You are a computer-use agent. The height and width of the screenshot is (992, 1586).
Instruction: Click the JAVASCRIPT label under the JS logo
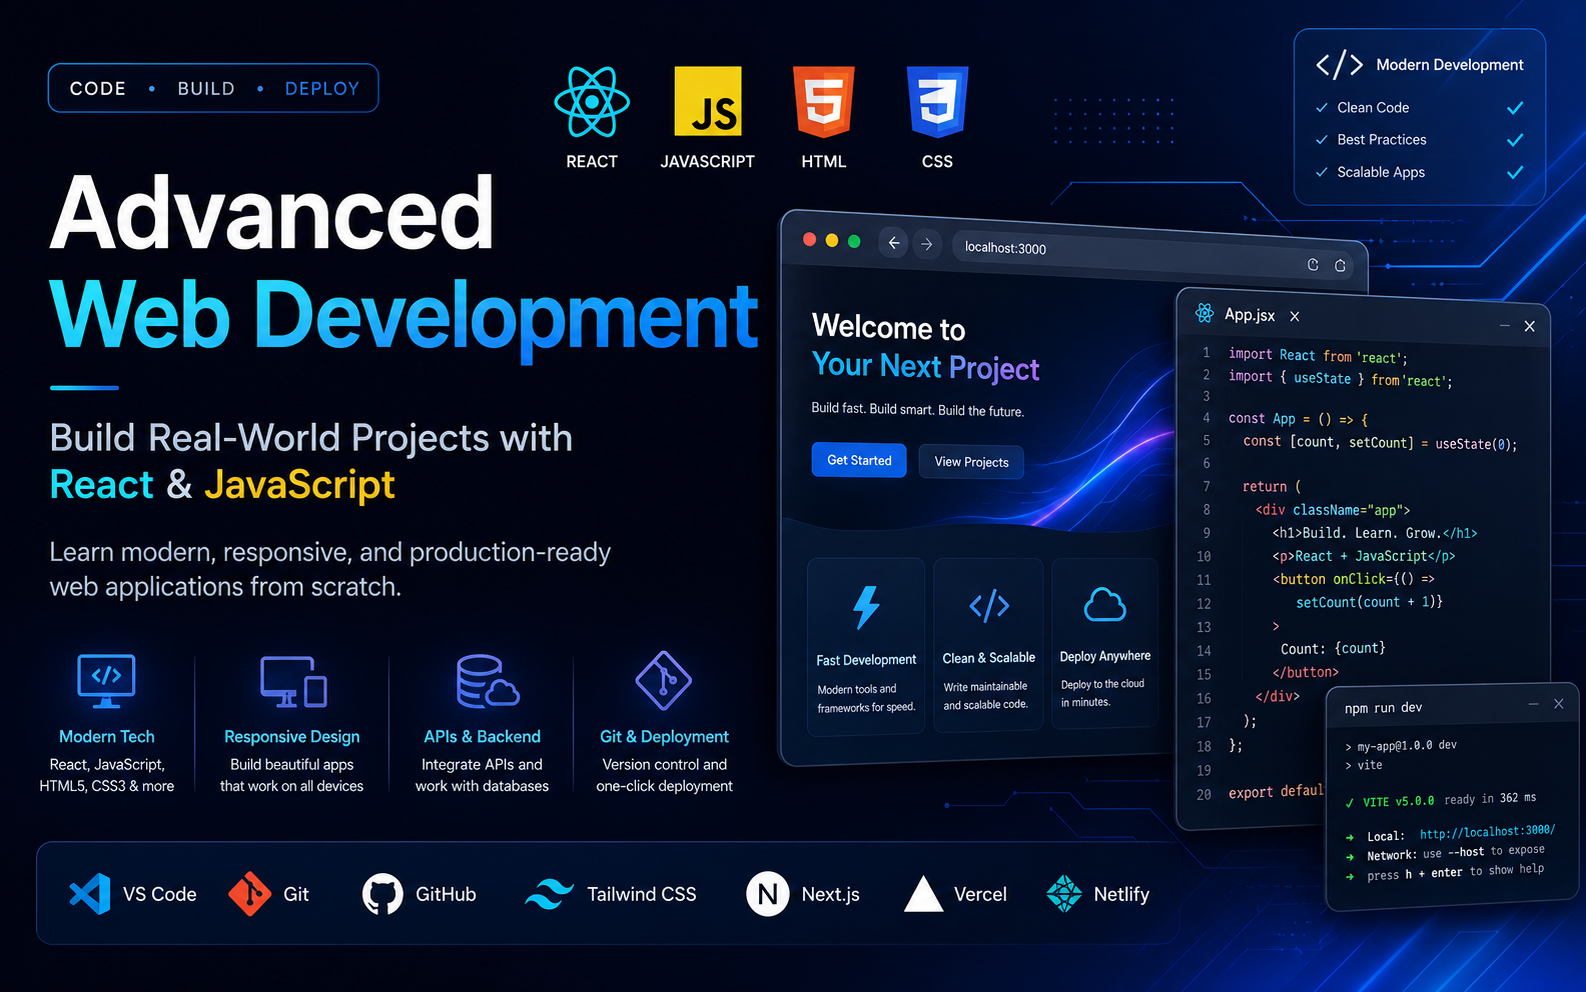pos(708,161)
